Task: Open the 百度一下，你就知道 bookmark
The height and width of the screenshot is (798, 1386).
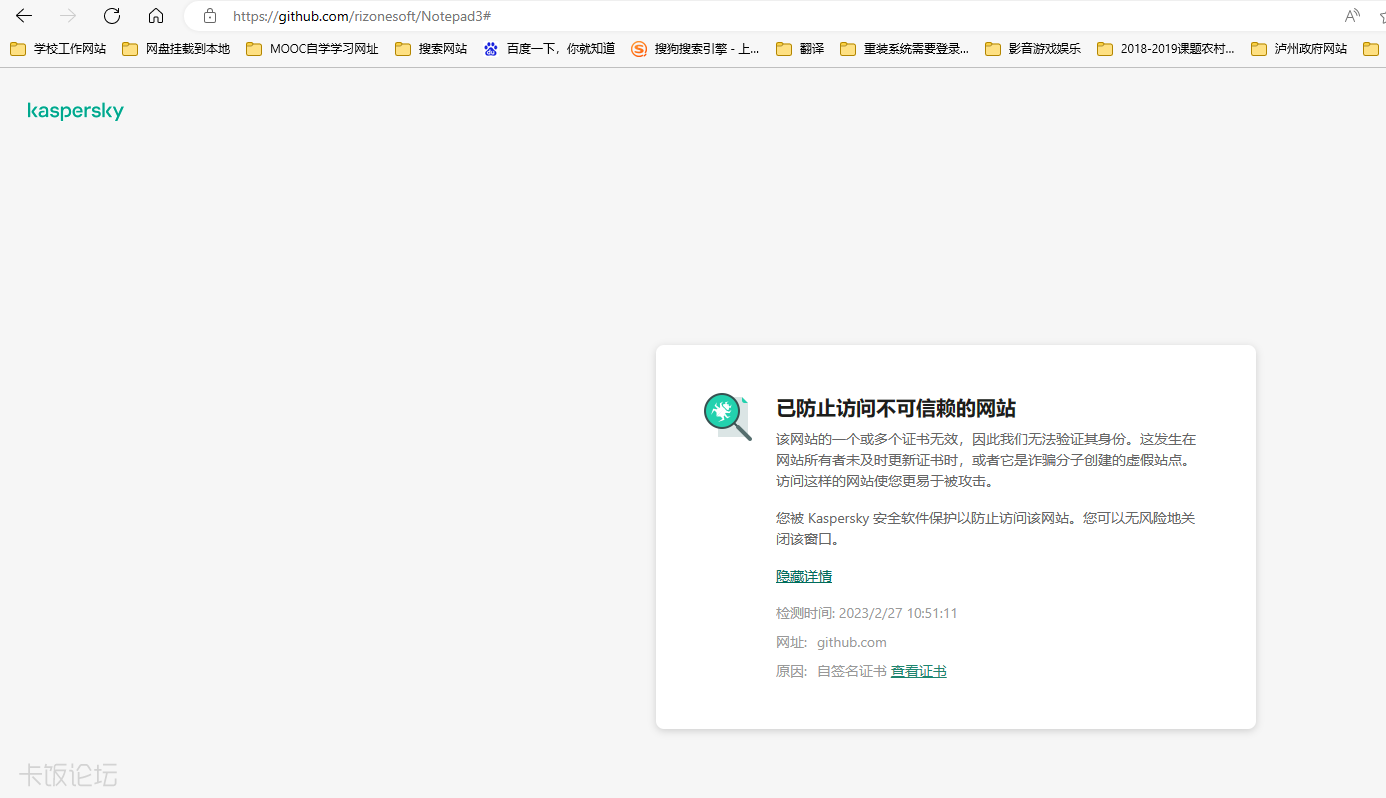Action: click(549, 48)
